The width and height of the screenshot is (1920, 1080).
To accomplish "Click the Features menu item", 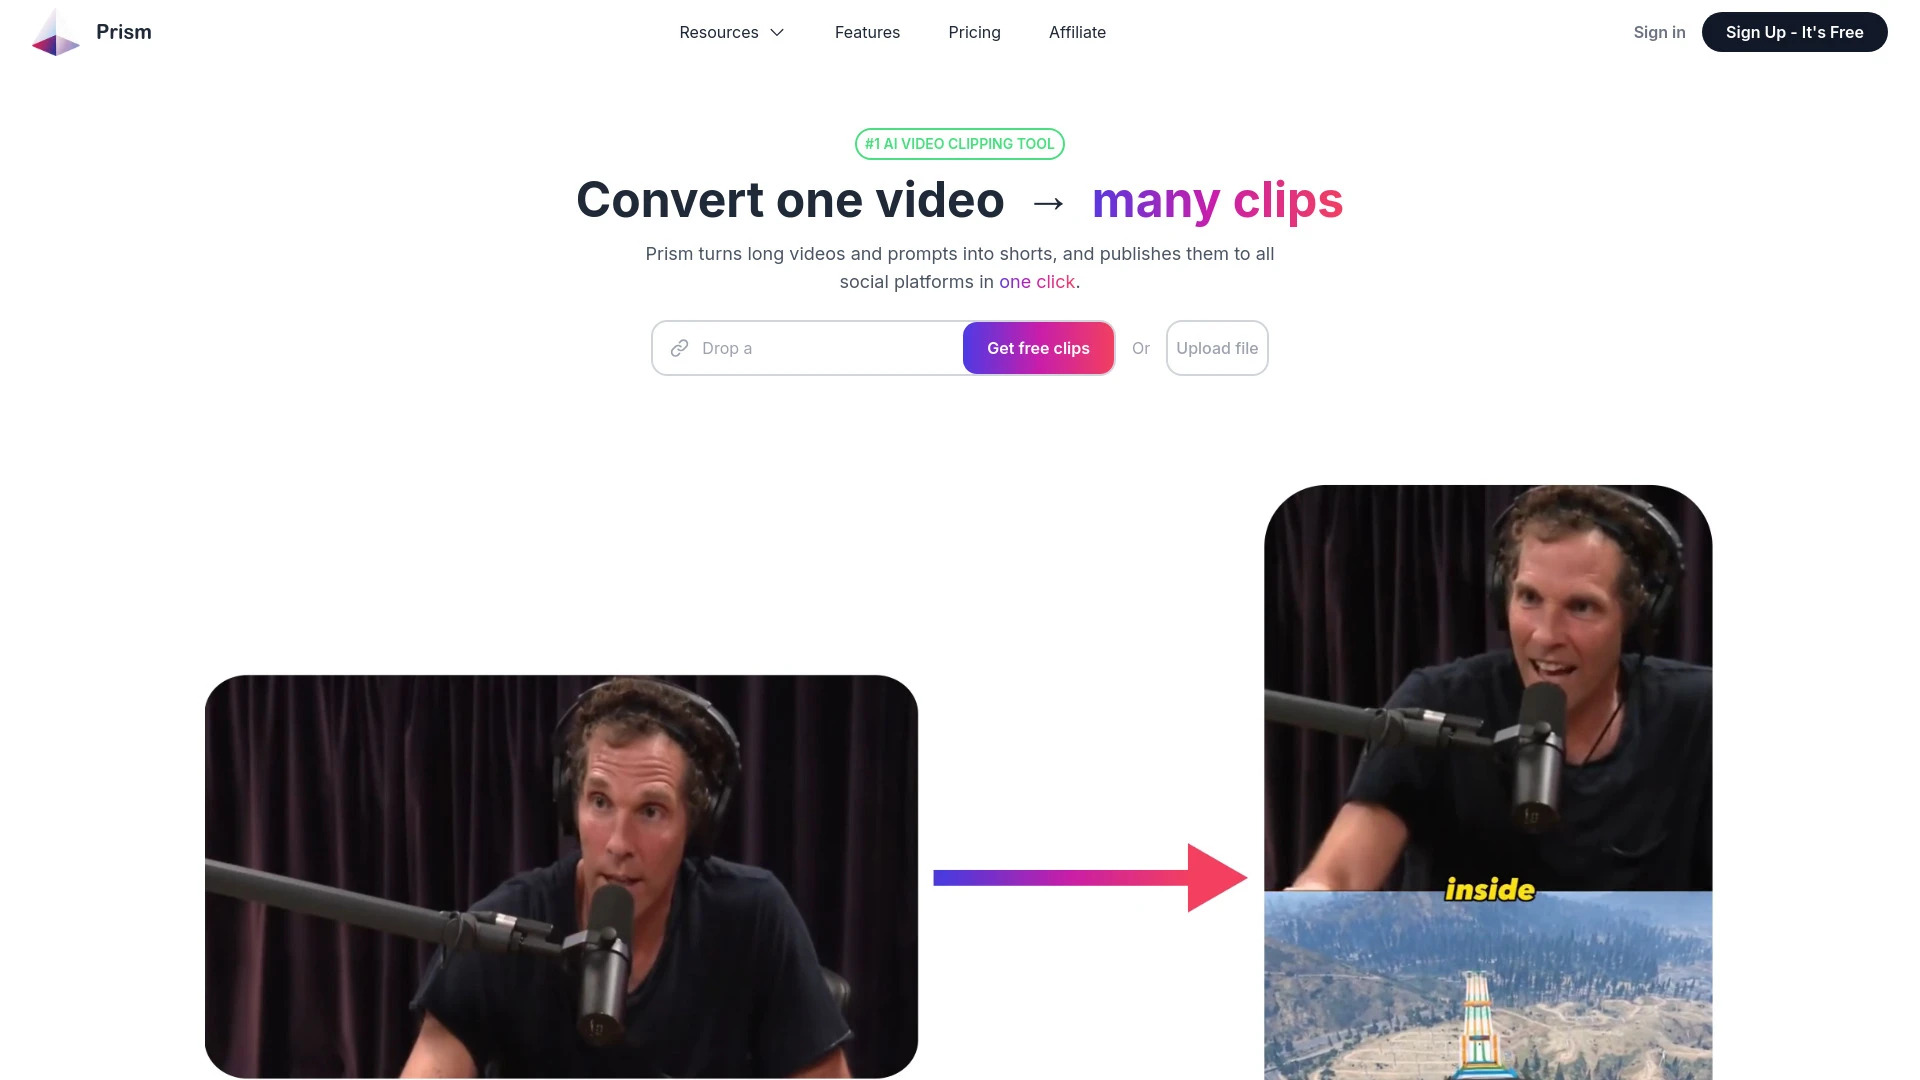I will (866, 32).
